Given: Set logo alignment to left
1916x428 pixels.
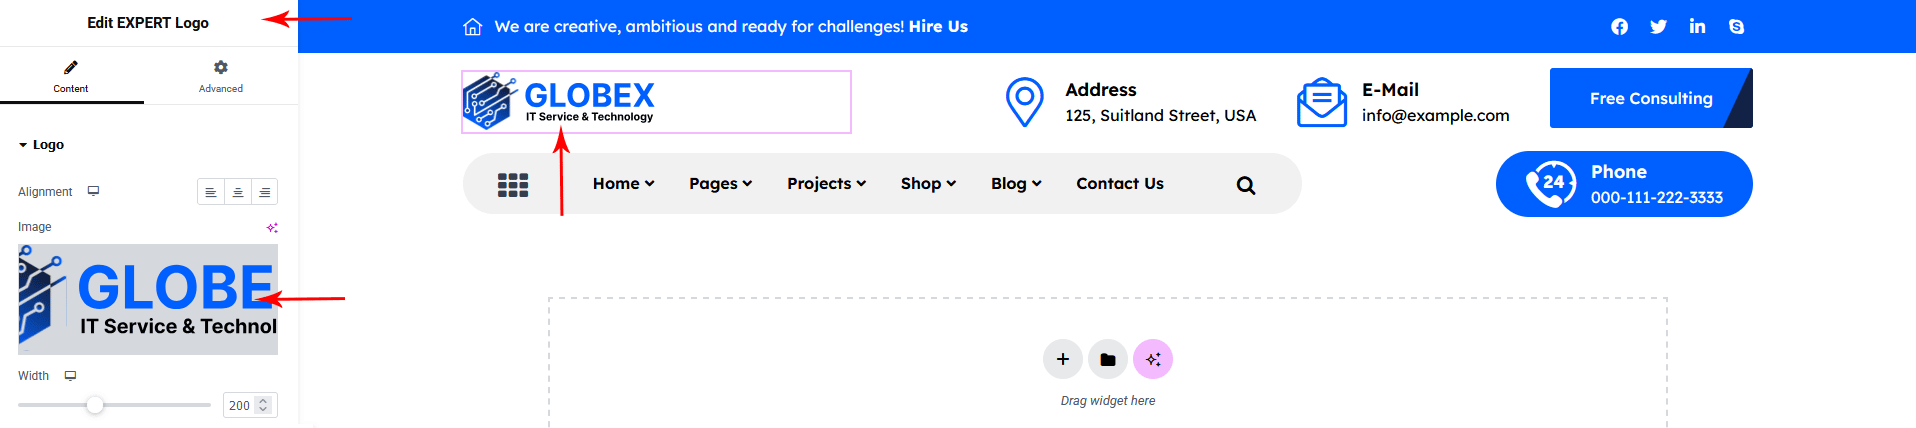Looking at the screenshot, I should tap(210, 192).
